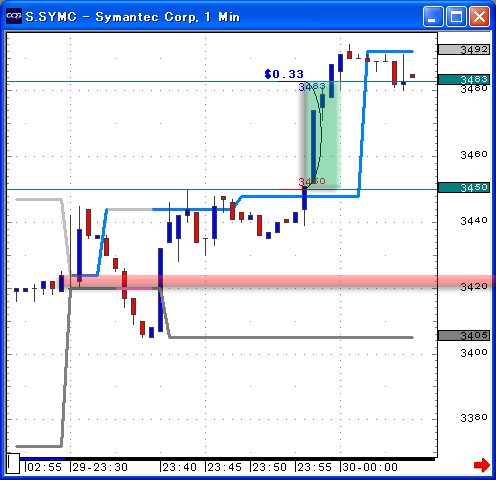Click the teal 3450 price marker on scale
The image size is (496, 480).
[x=464, y=187]
